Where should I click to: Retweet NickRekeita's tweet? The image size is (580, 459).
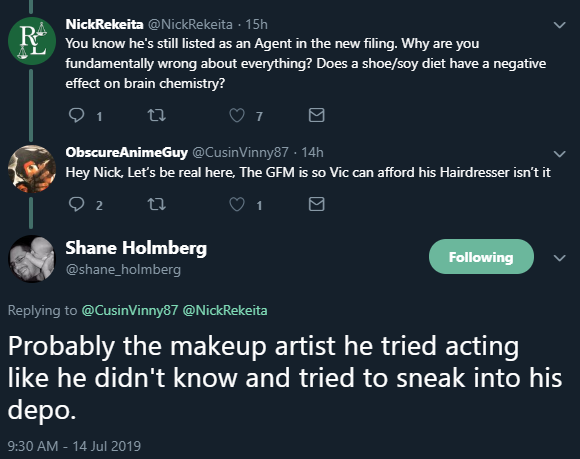click(x=156, y=115)
